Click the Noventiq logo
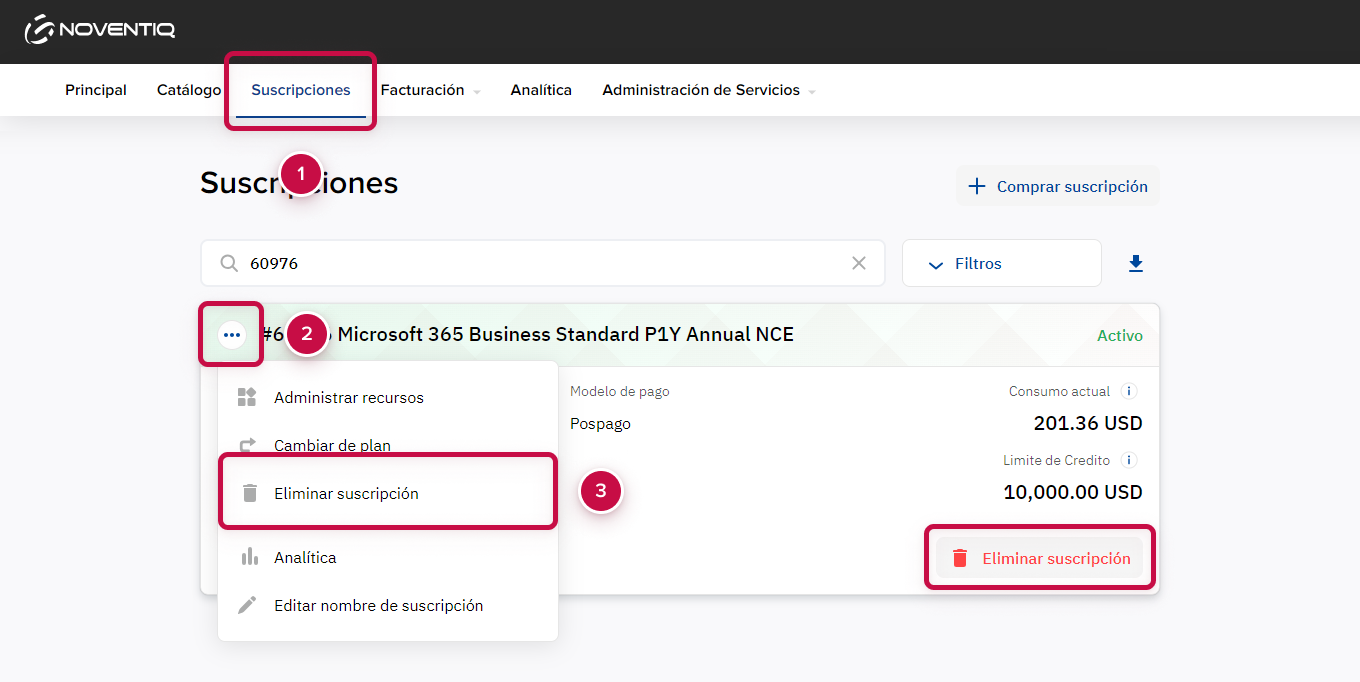The width and height of the screenshot is (1360, 682). point(100,30)
